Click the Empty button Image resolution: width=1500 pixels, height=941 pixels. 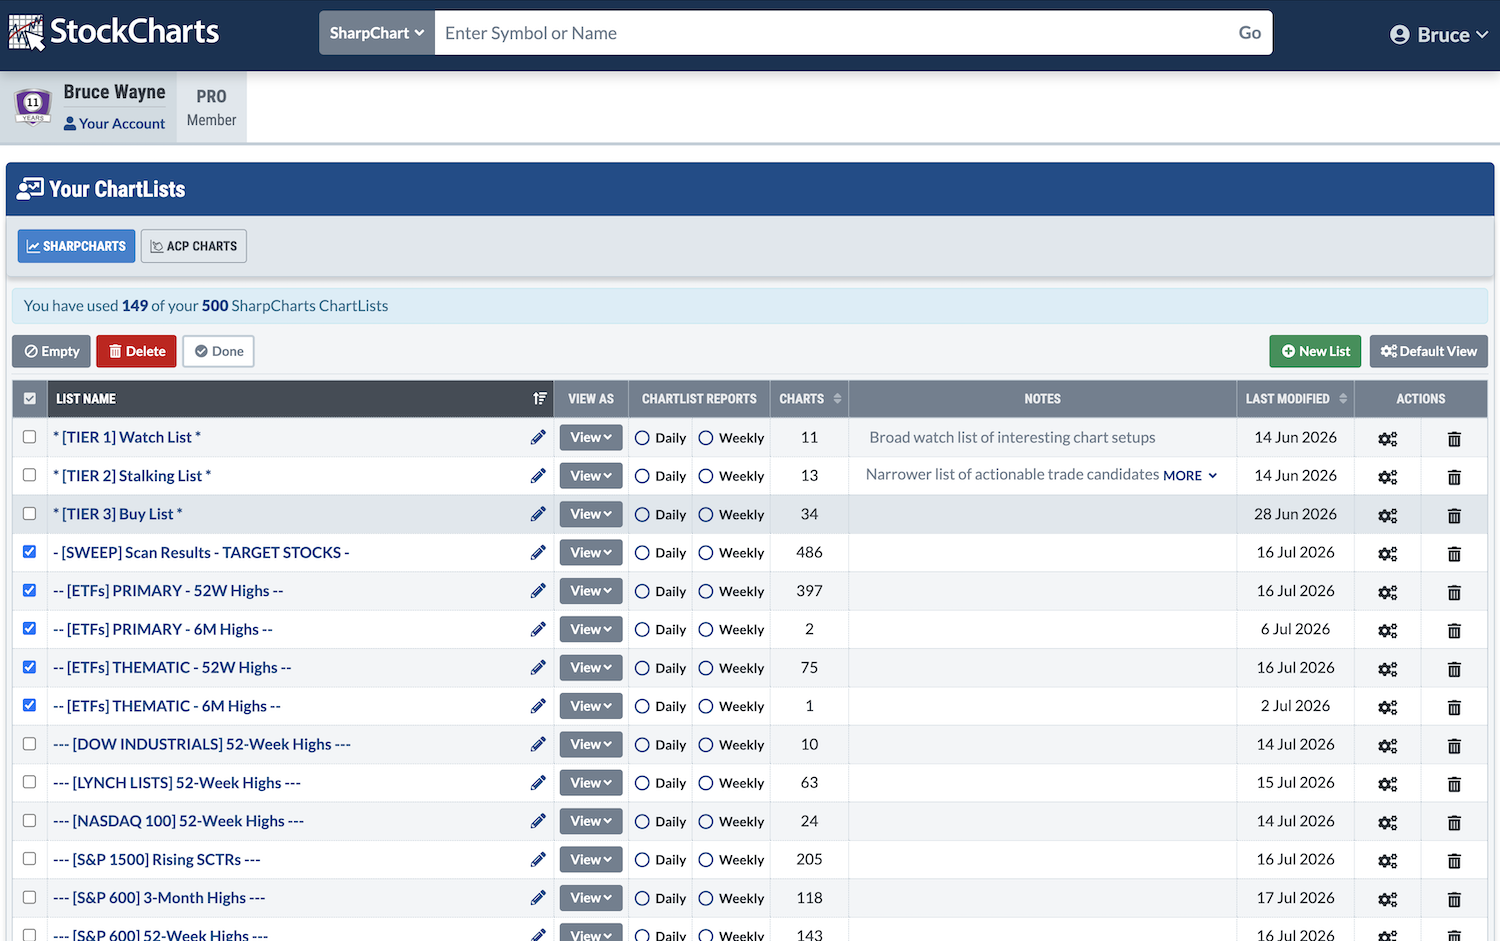pos(52,351)
